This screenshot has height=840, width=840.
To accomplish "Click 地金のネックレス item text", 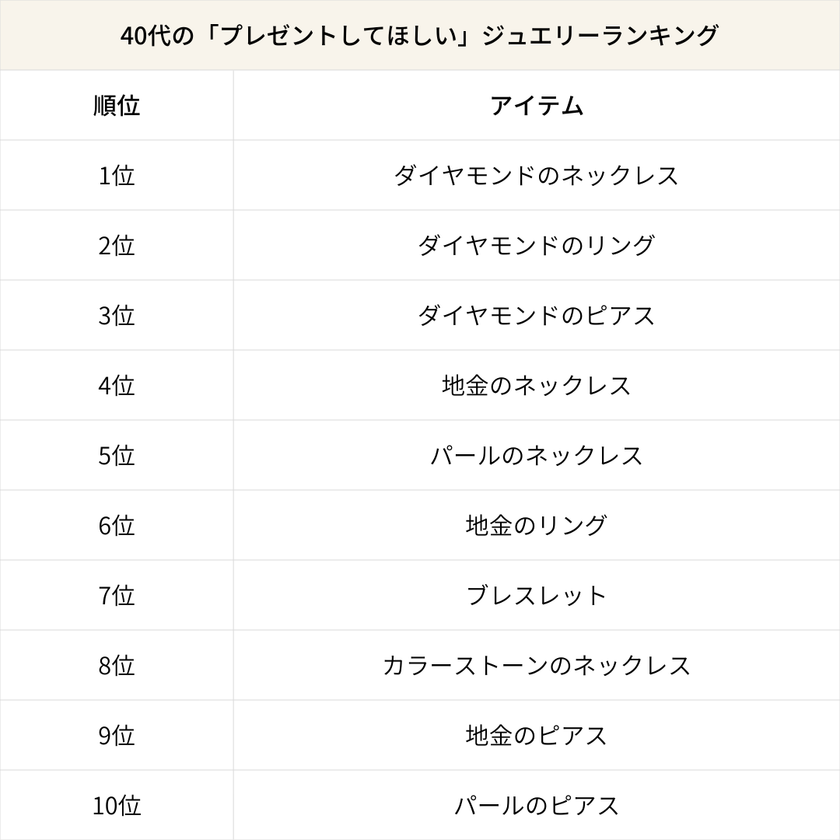I will pos(536,385).
